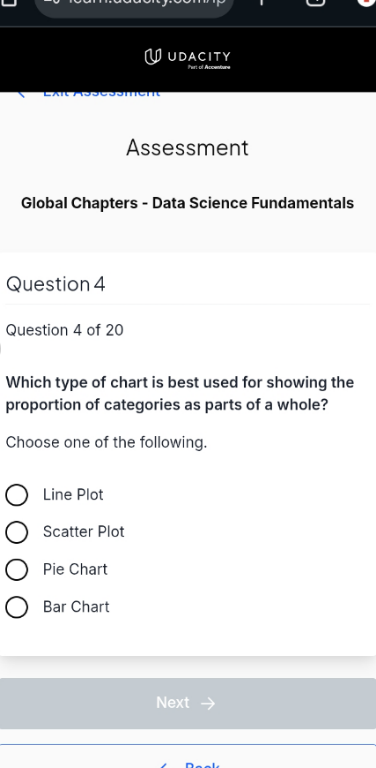Select the Scatter Plot radio button
This screenshot has height=768, width=376.
[x=17, y=532]
